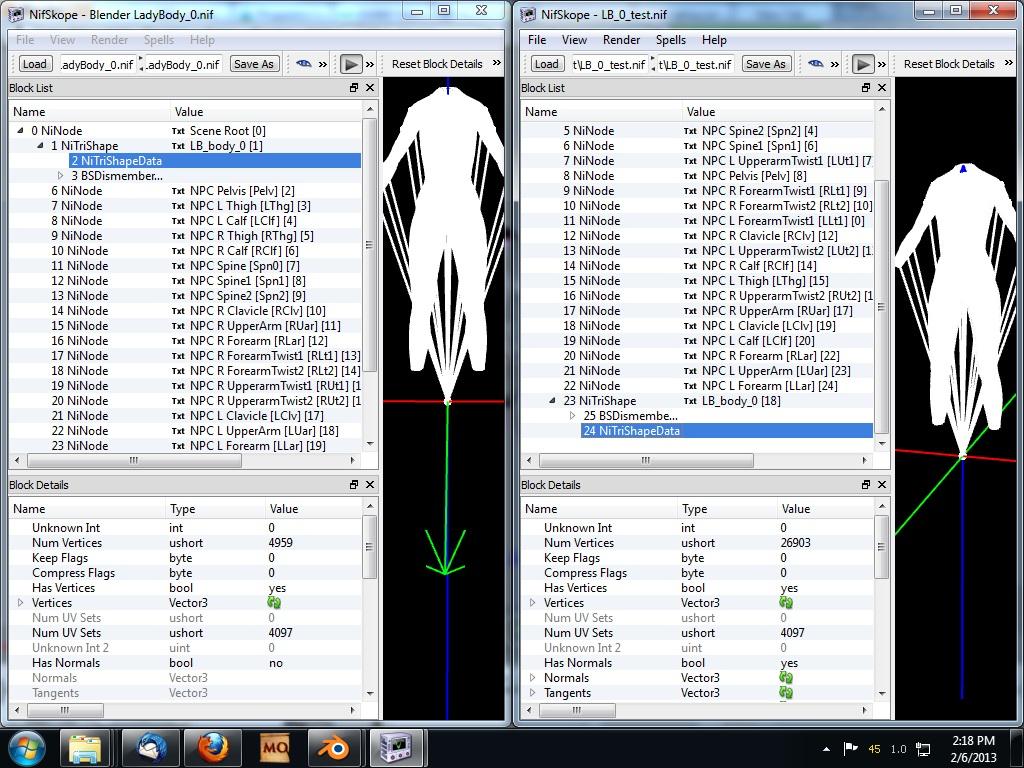Click Reset Block Details in left window

437,64
